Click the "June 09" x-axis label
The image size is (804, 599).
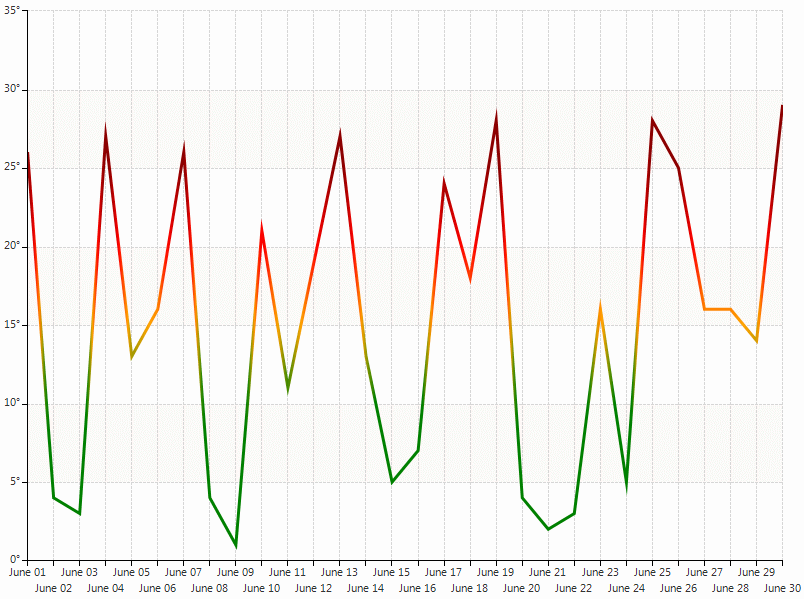pos(235,572)
